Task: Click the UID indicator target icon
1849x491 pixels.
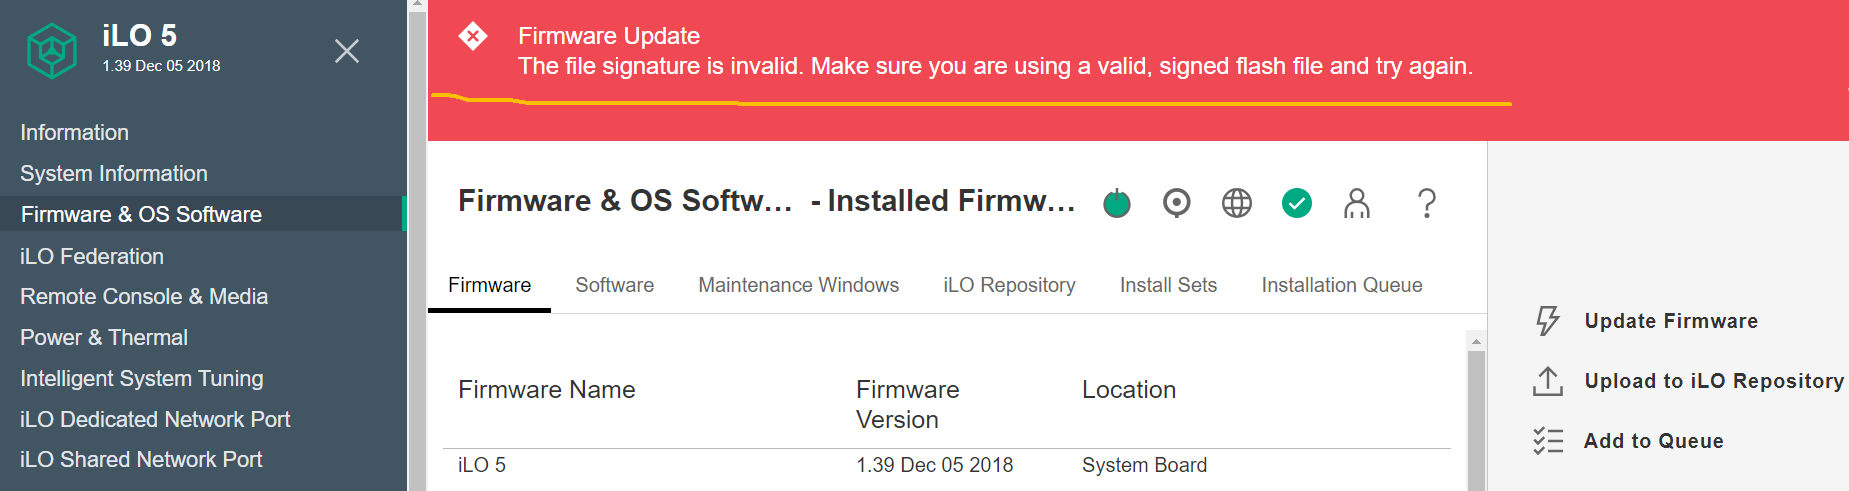Action: coord(1177,204)
